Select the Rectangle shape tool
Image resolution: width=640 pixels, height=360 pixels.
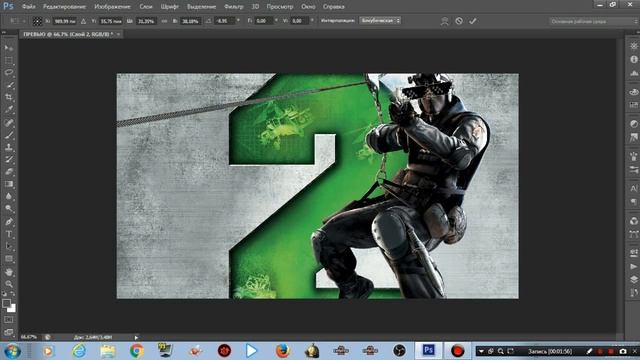(x=9, y=259)
